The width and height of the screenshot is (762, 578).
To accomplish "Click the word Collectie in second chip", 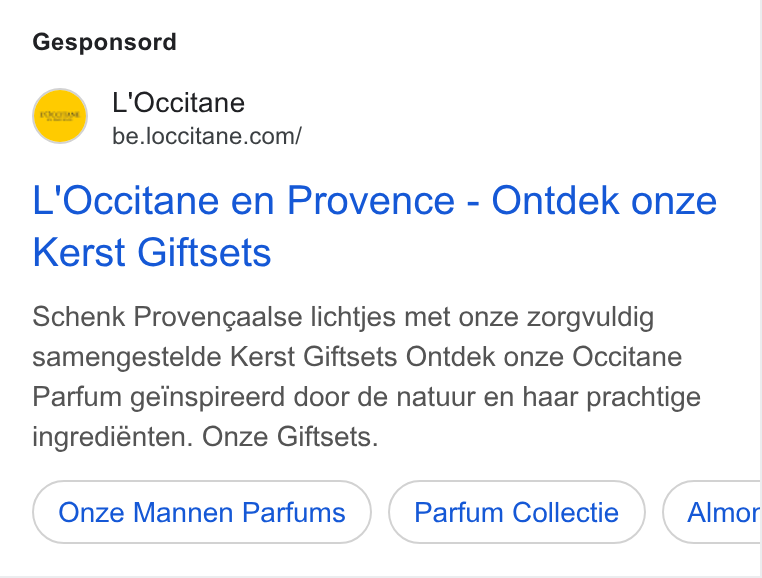I will click(565, 512).
